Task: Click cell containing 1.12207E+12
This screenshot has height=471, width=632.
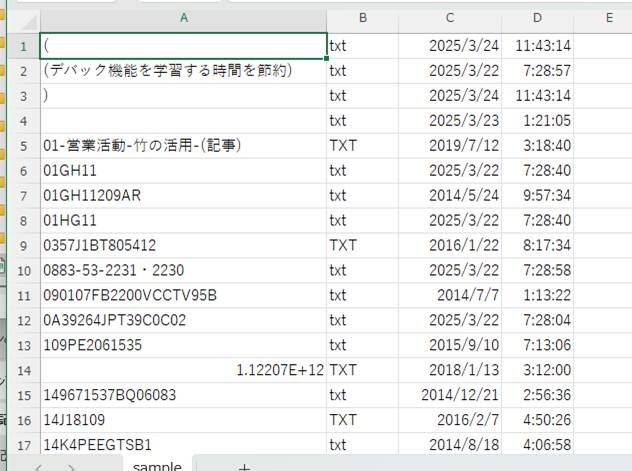Action: click(183, 370)
